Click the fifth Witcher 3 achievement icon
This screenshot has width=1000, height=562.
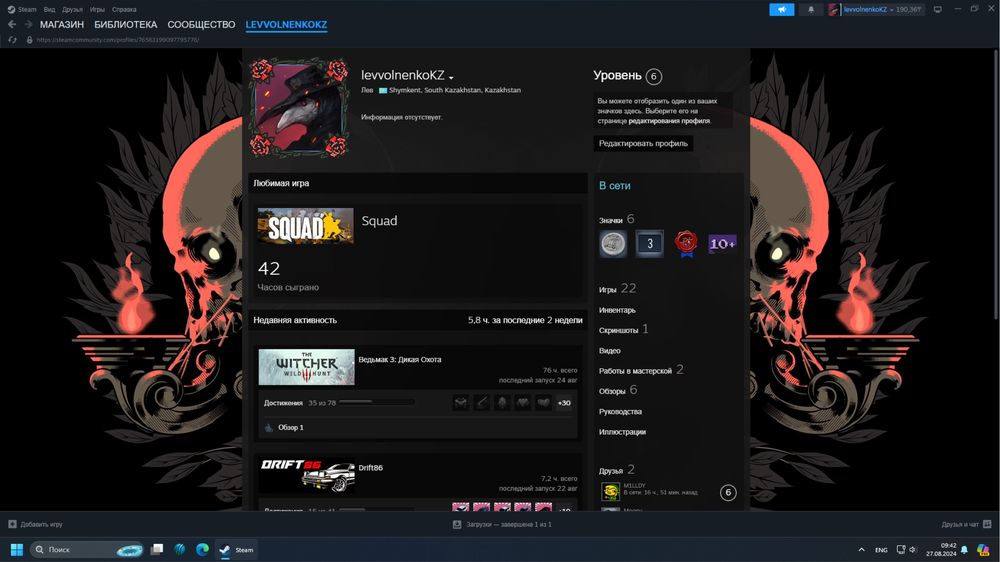(543, 403)
